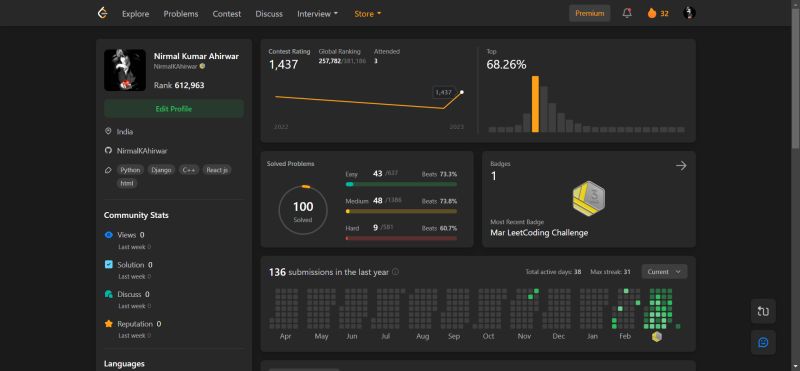Click the Django skill tag
Screen dimensions: 800x371
(161, 170)
